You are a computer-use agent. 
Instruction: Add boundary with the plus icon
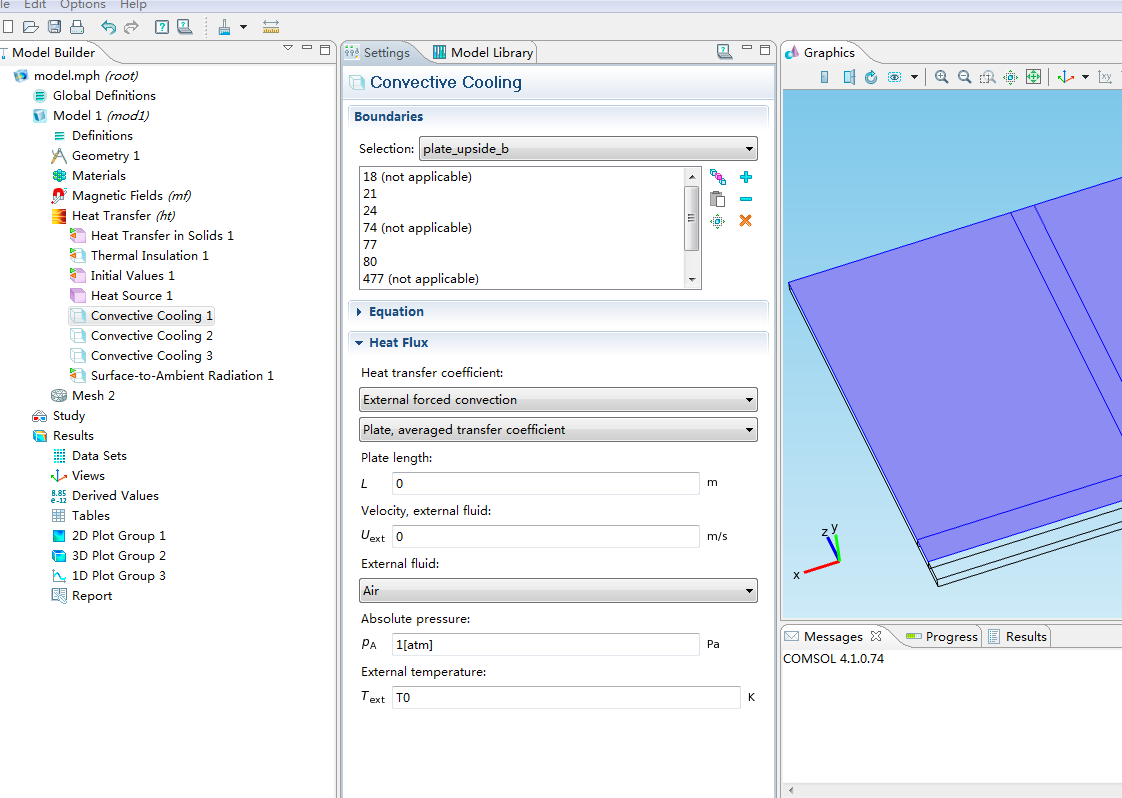(x=745, y=177)
